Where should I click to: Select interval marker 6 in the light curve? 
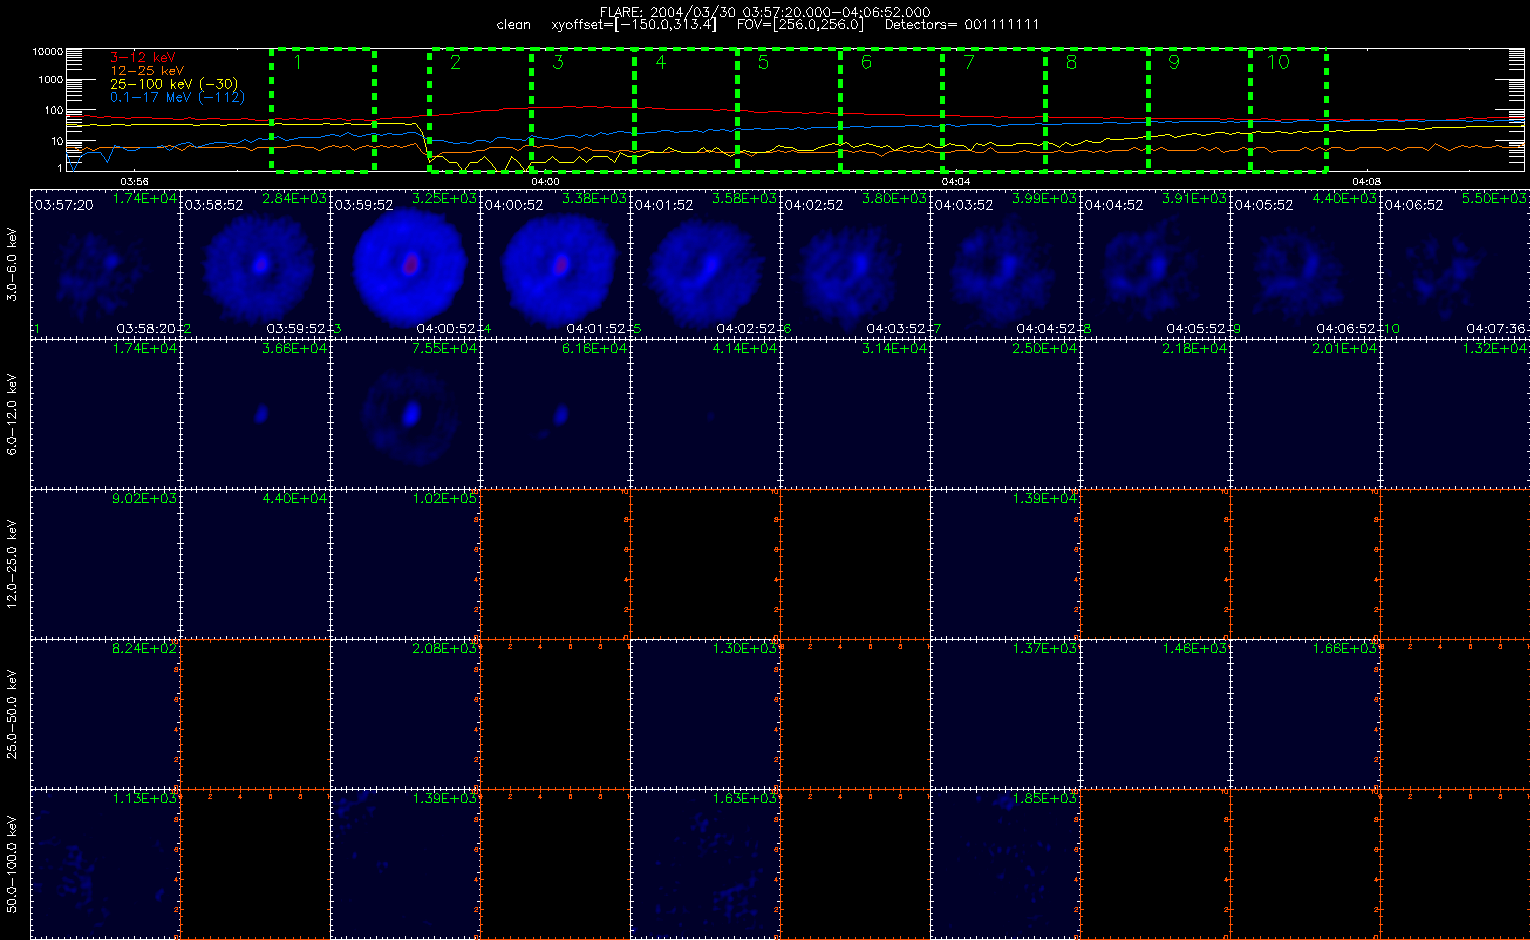tap(866, 62)
